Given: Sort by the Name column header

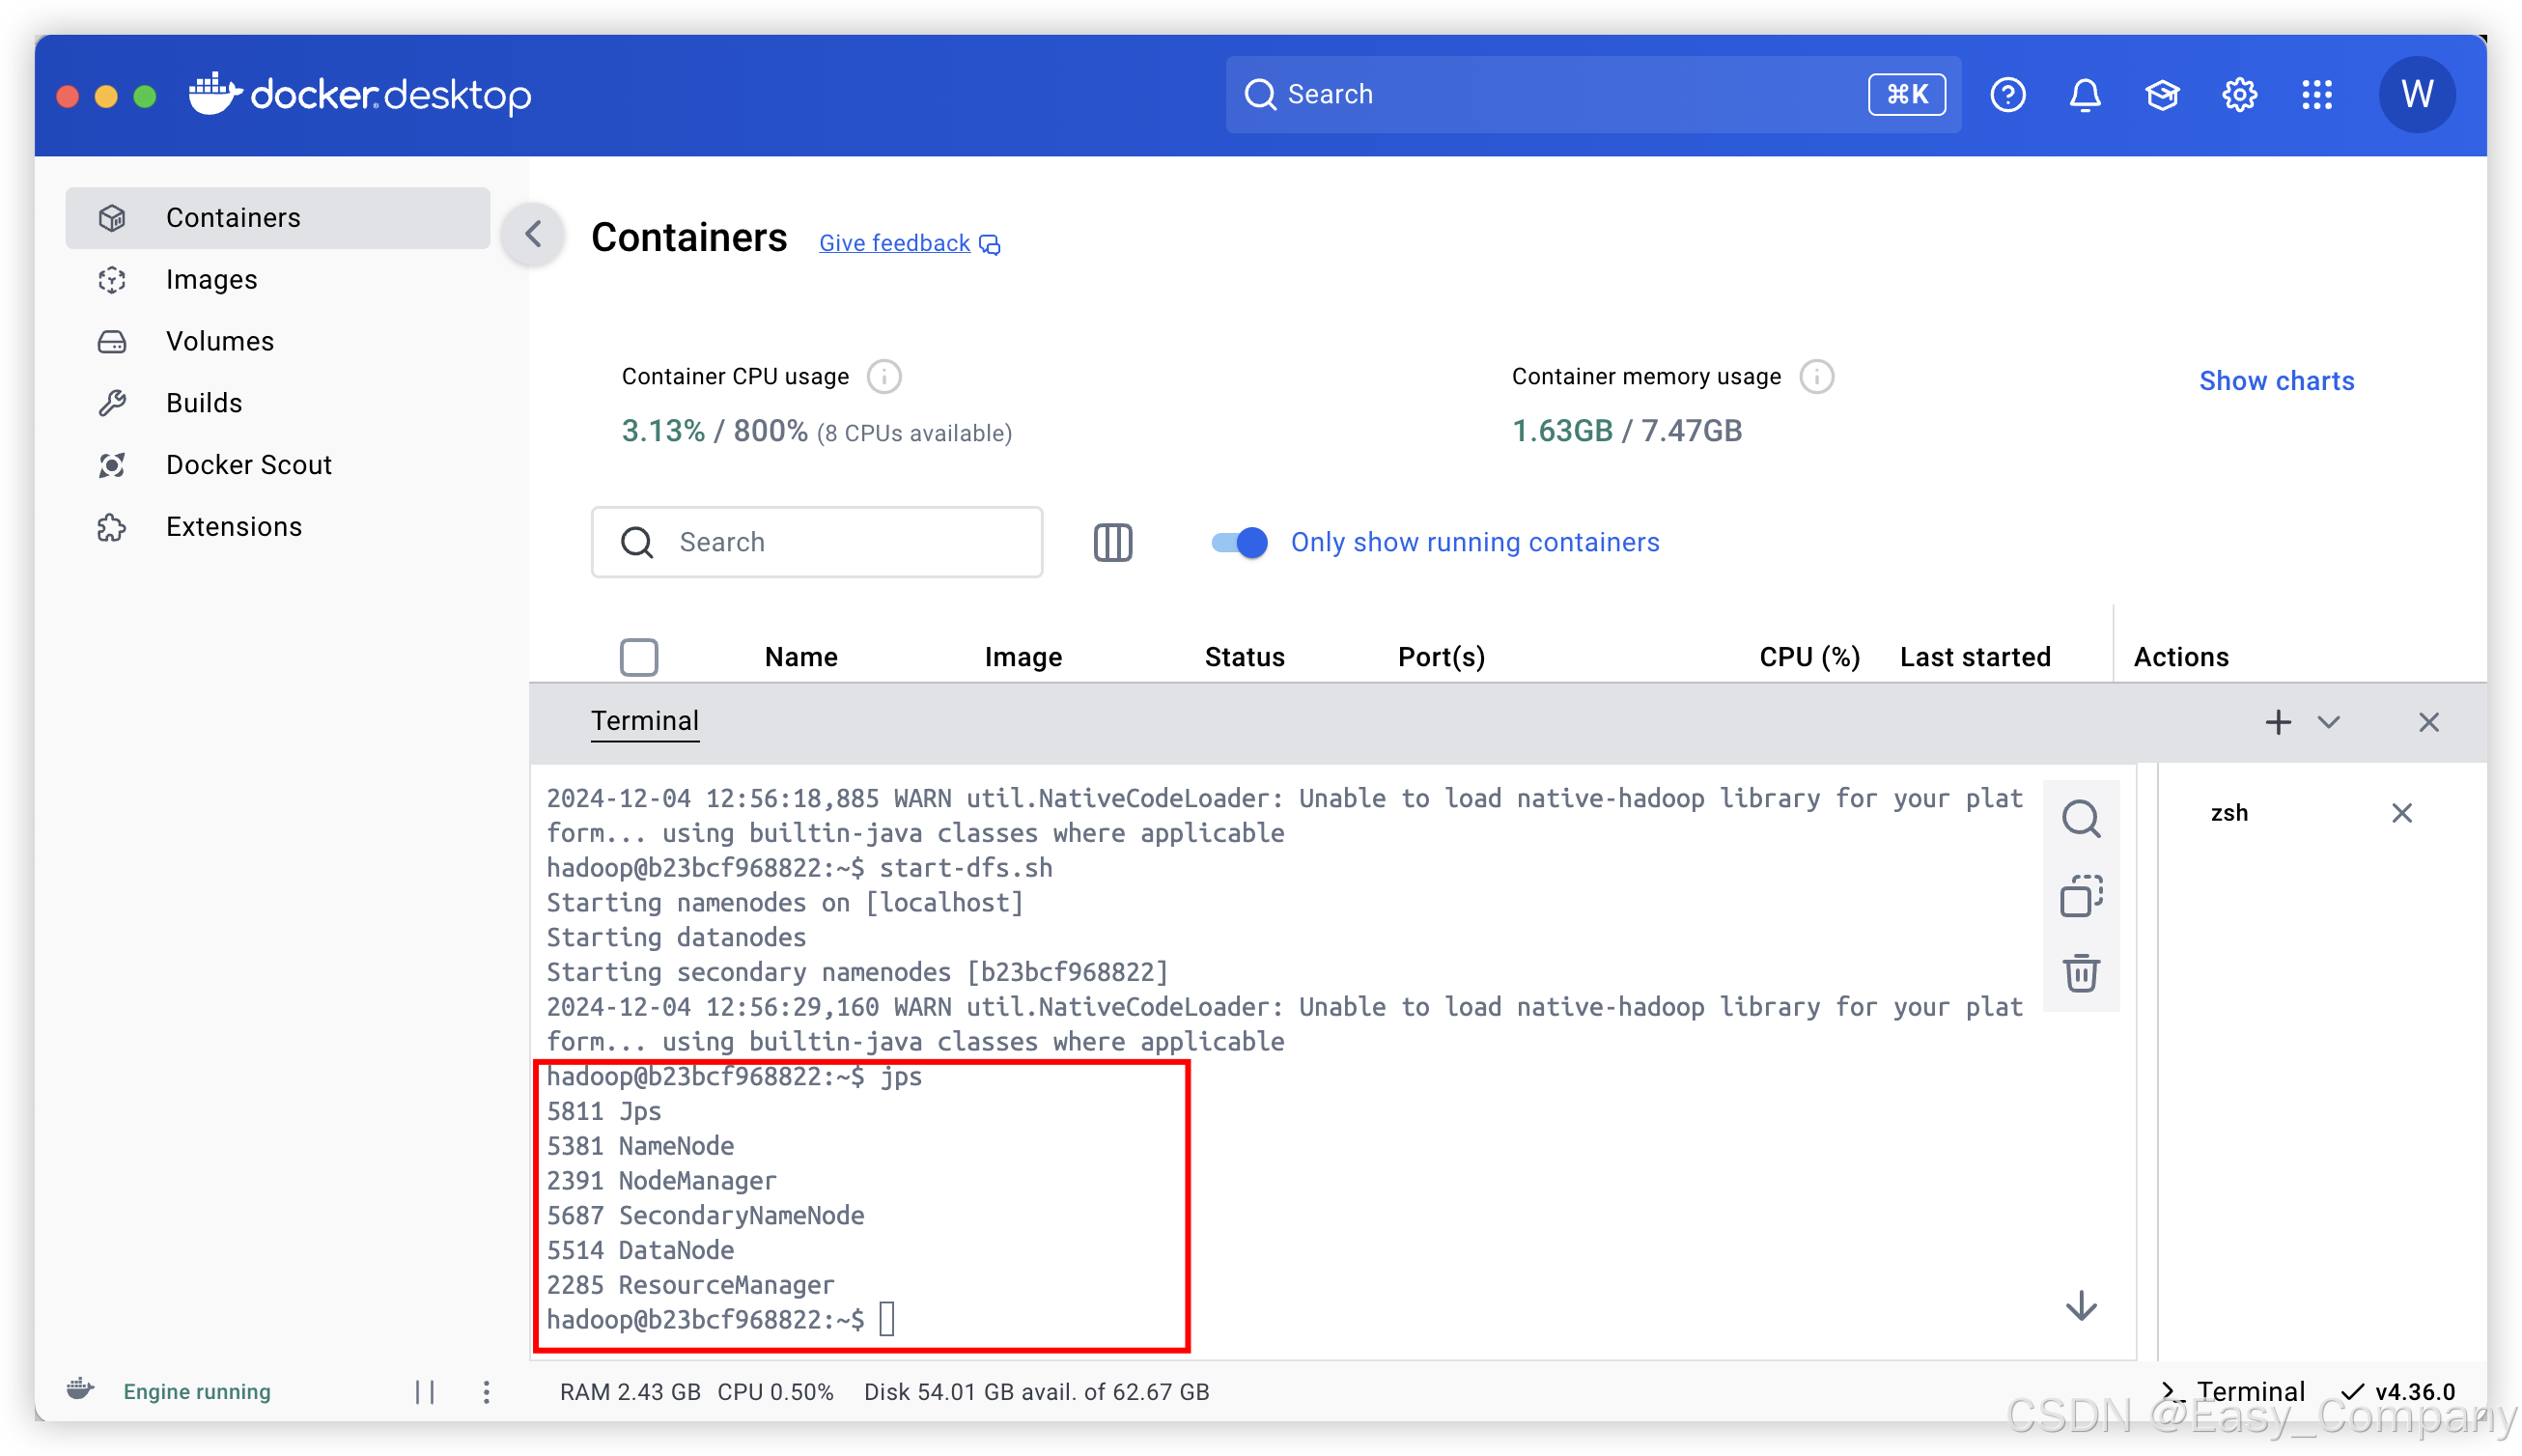Looking at the screenshot, I should click(801, 657).
